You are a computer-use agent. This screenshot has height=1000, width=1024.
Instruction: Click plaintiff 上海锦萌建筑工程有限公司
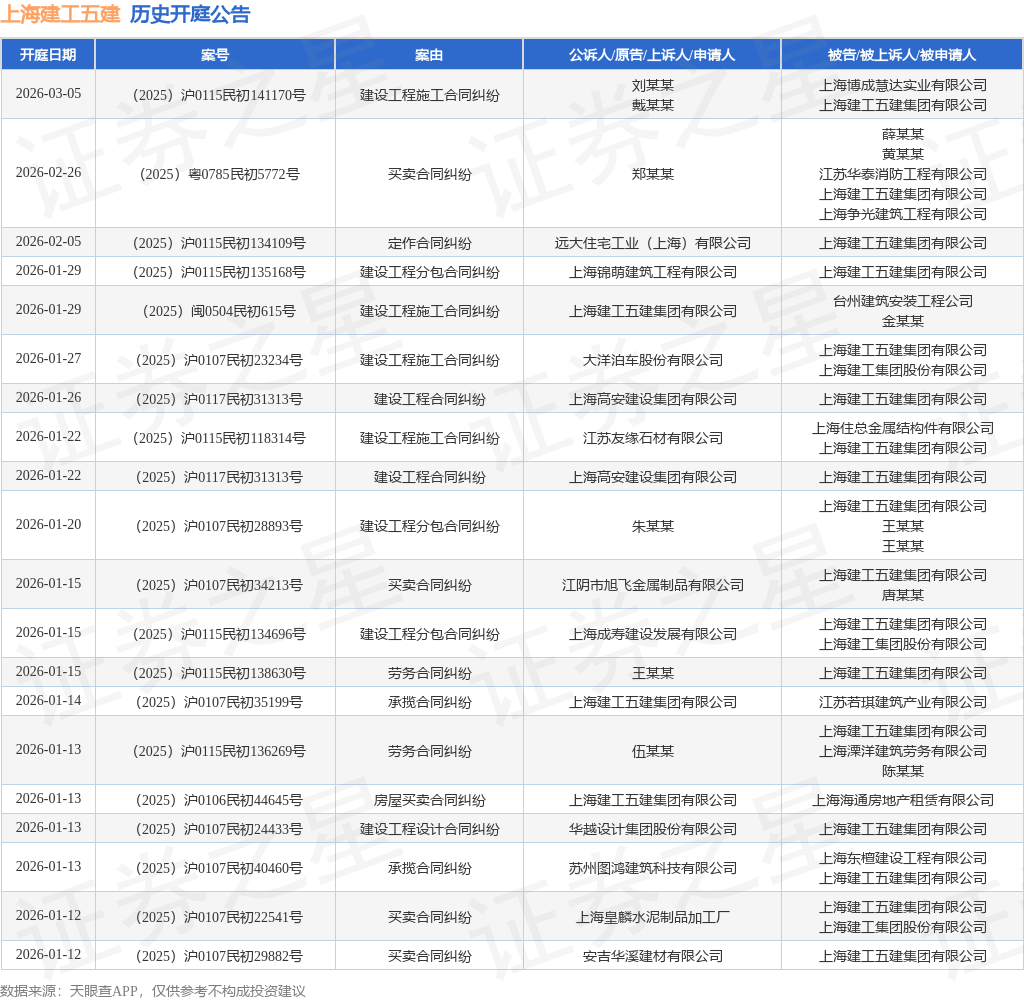pyautogui.click(x=652, y=272)
